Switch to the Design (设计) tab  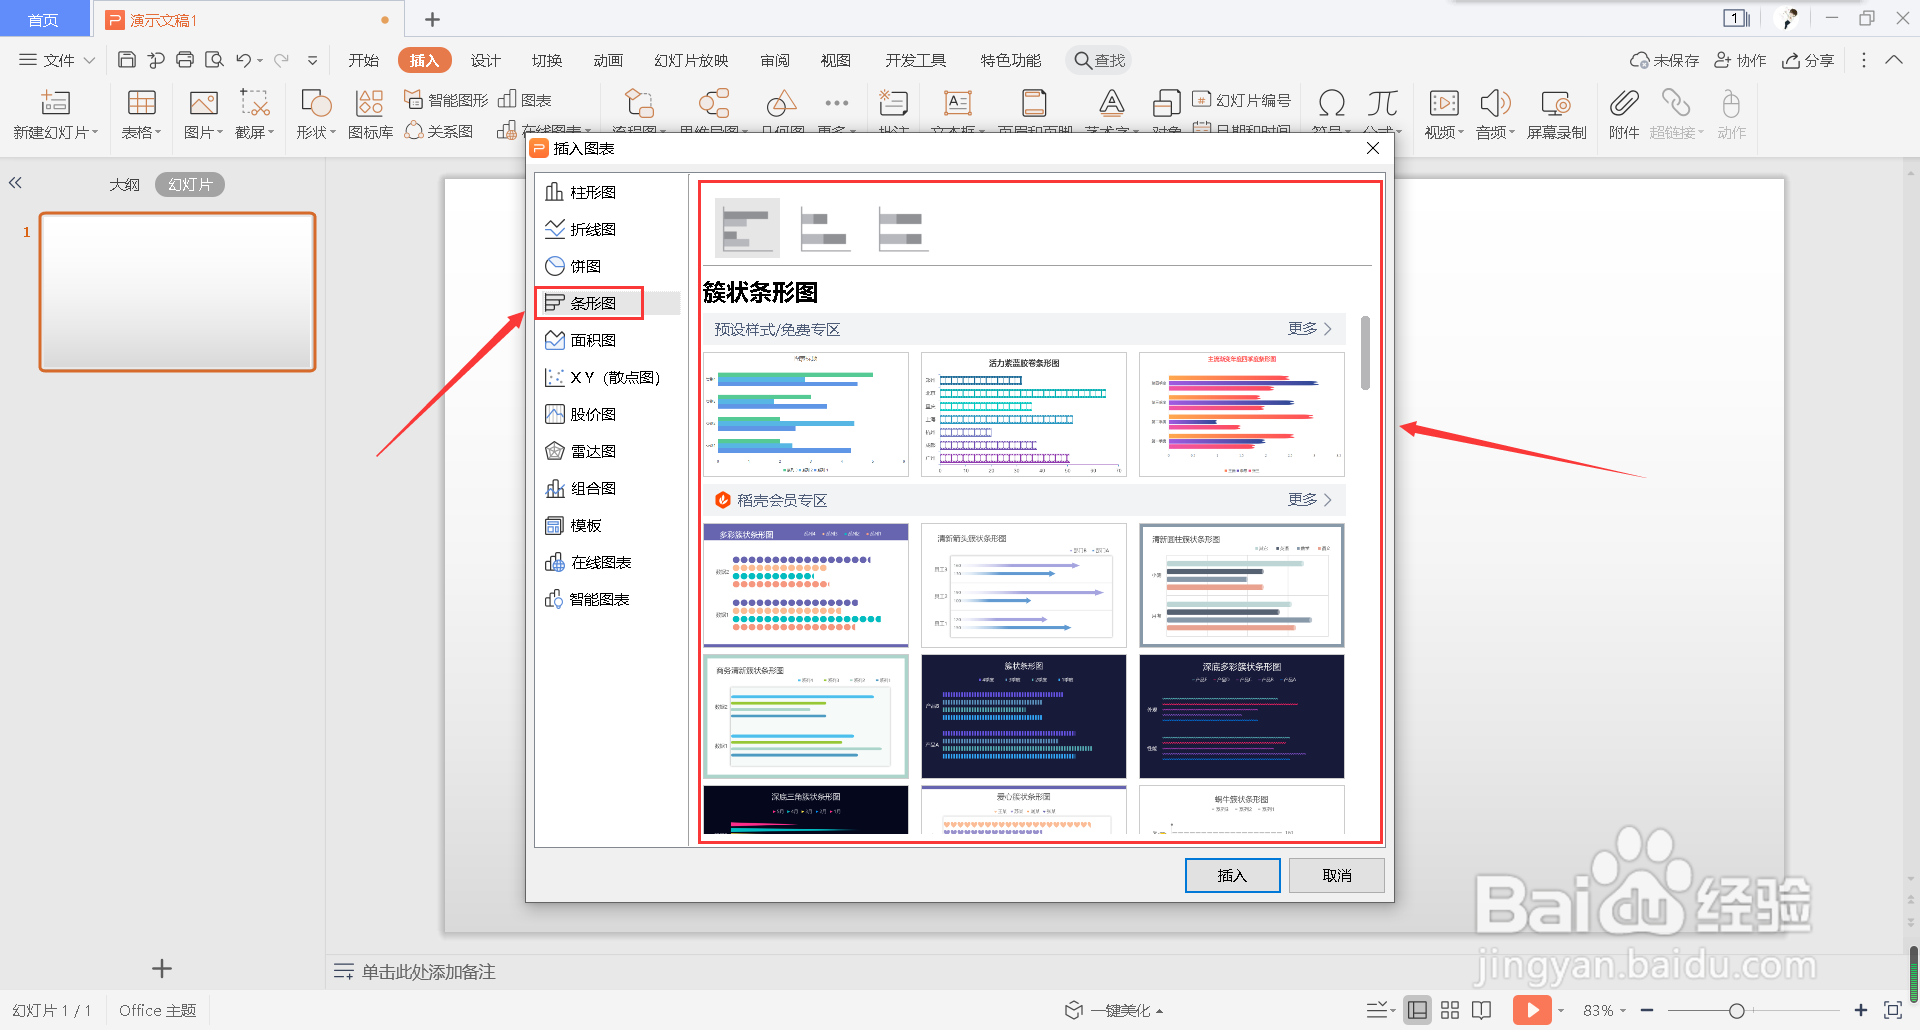pyautogui.click(x=486, y=60)
